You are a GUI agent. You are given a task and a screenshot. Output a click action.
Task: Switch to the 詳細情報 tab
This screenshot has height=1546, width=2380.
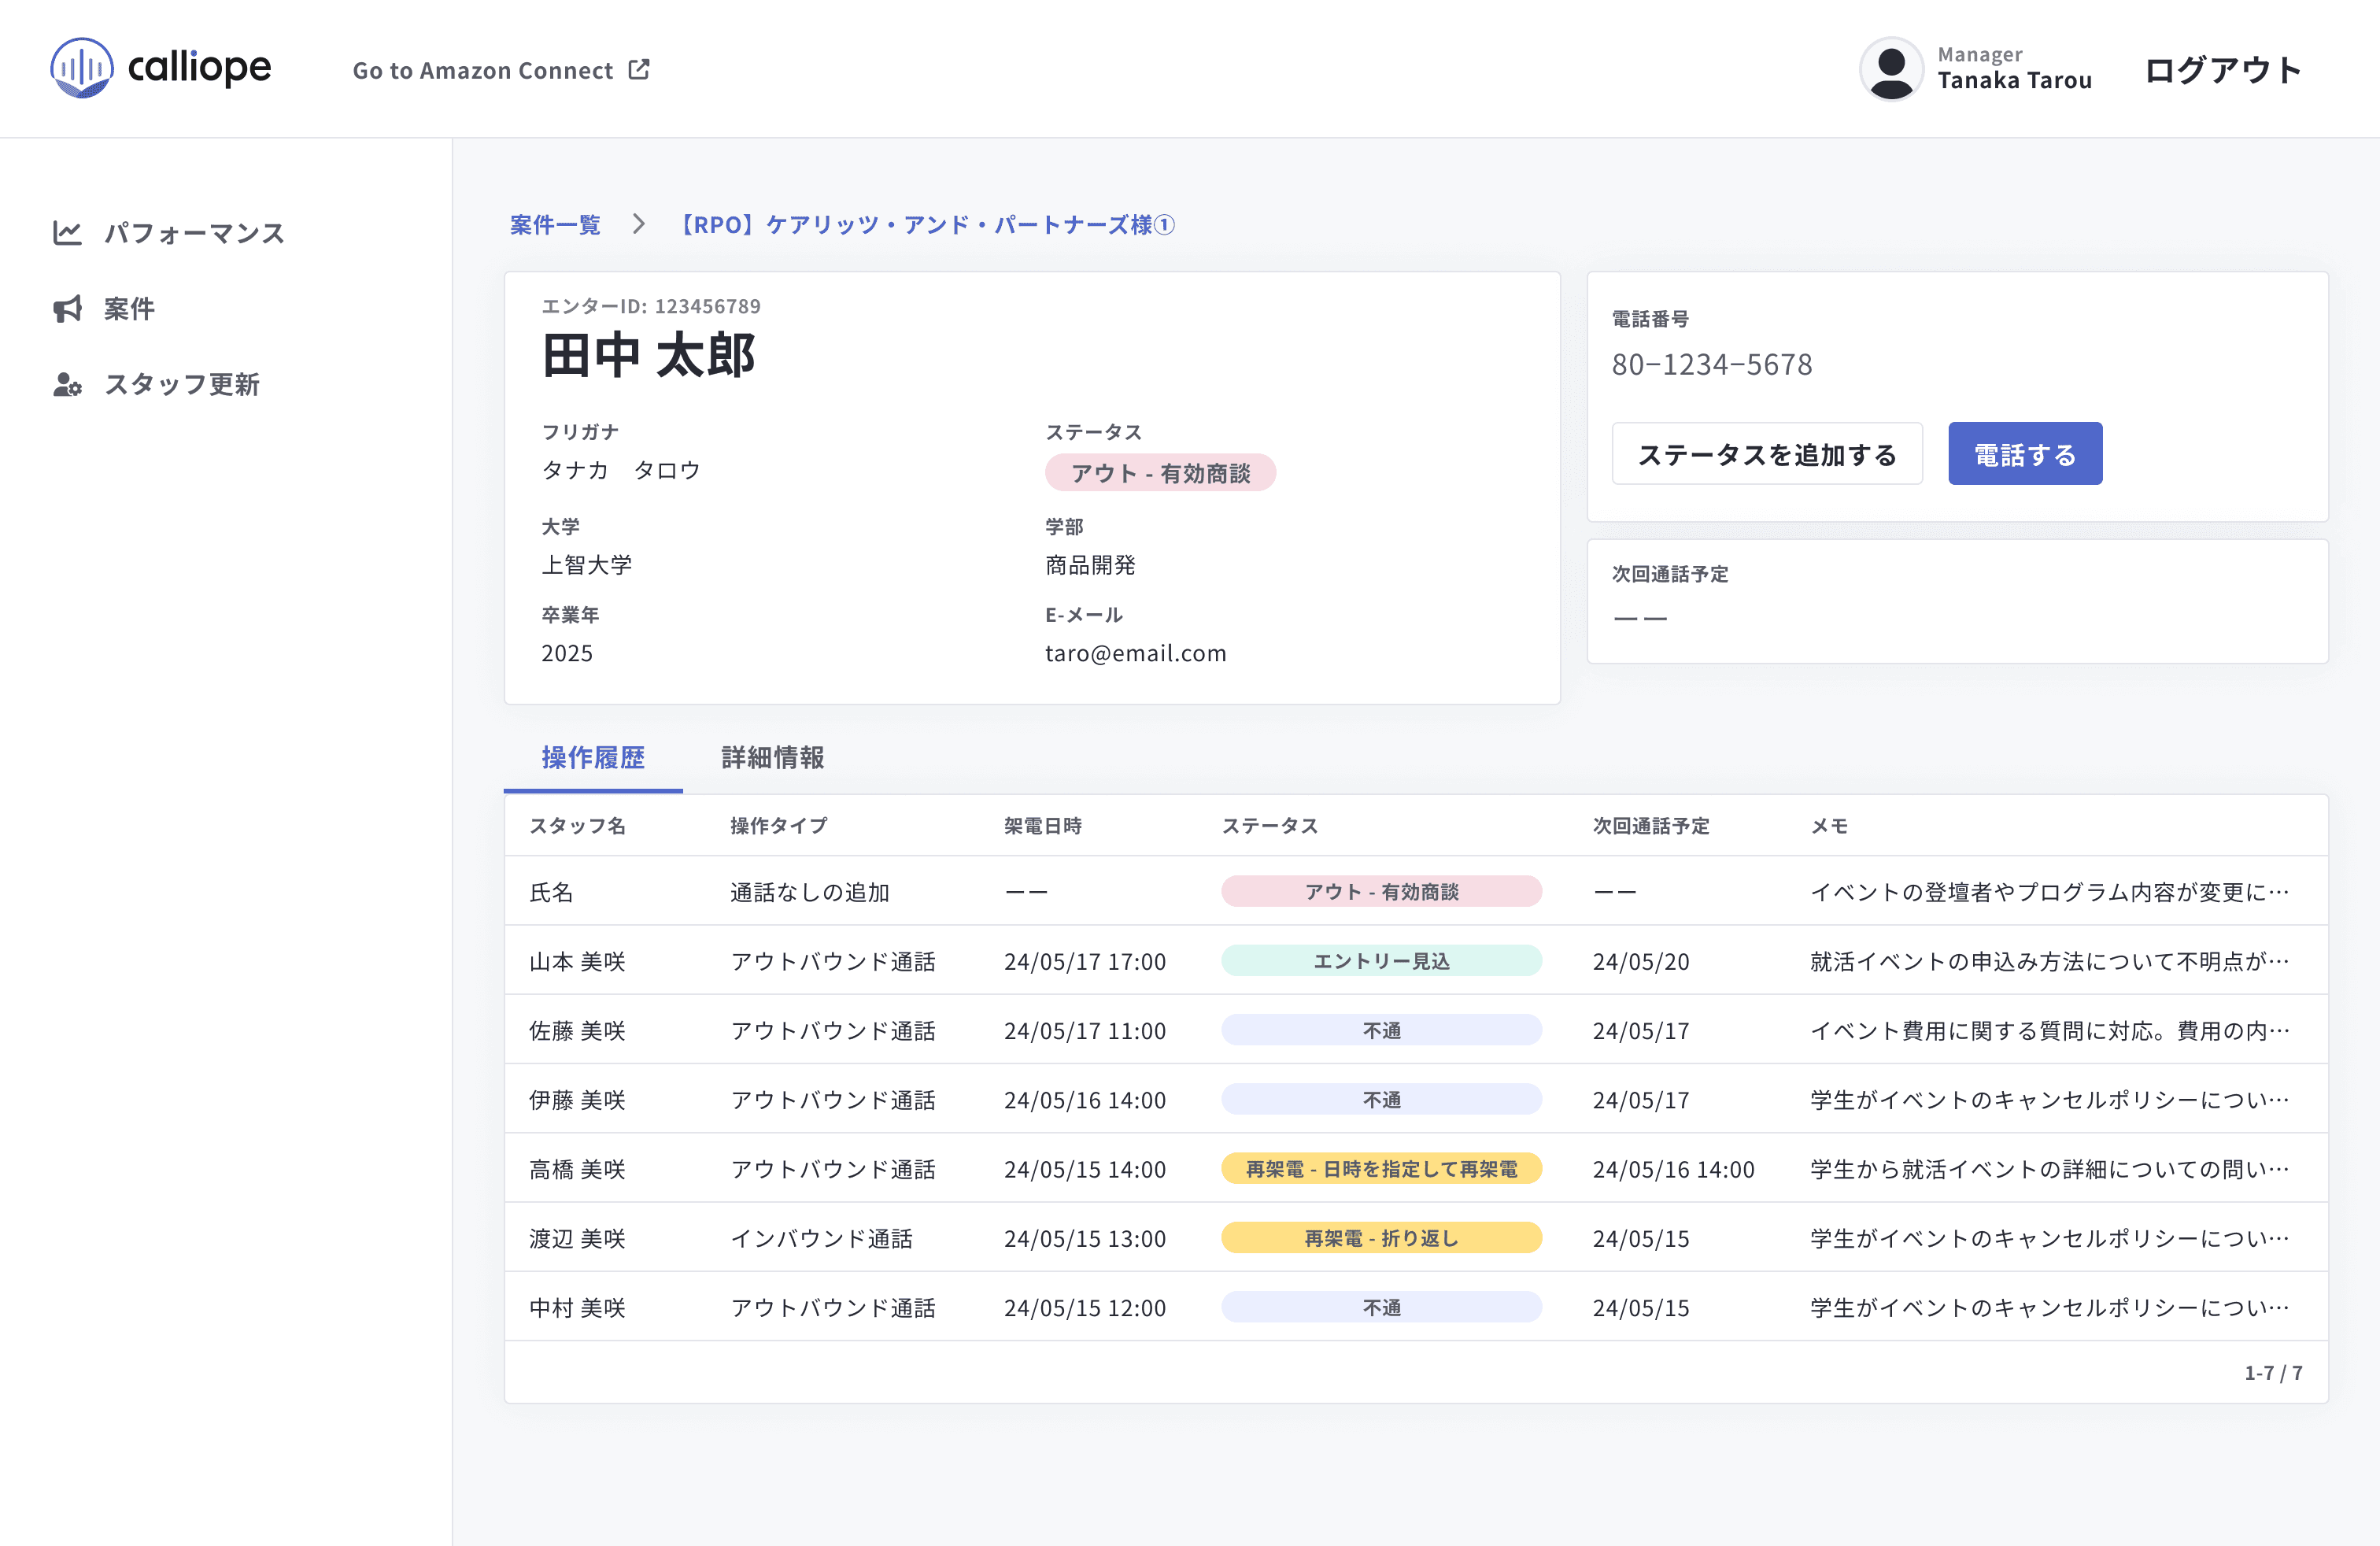pyautogui.click(x=772, y=757)
